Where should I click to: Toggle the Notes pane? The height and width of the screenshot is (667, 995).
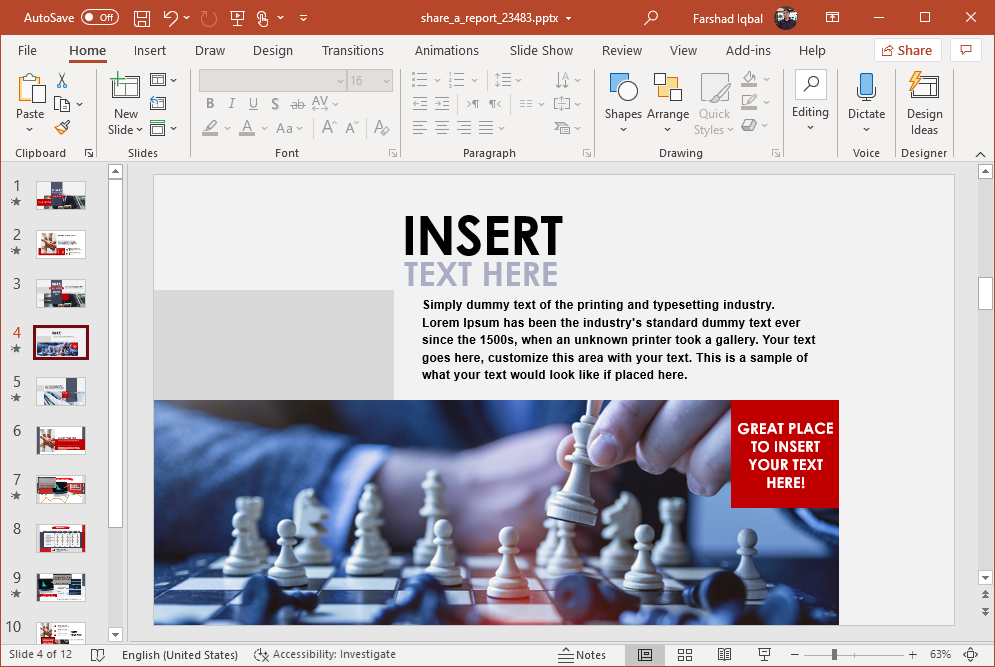[583, 655]
